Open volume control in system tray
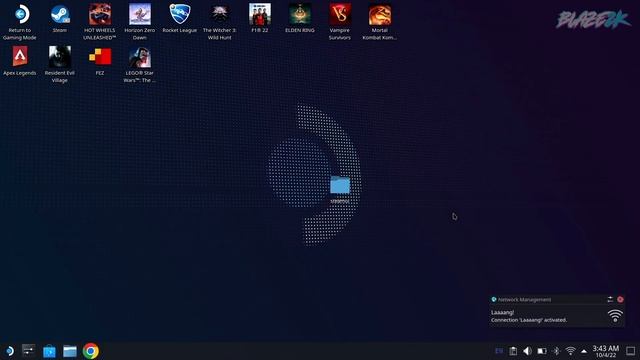640x360 pixels. coord(527,351)
